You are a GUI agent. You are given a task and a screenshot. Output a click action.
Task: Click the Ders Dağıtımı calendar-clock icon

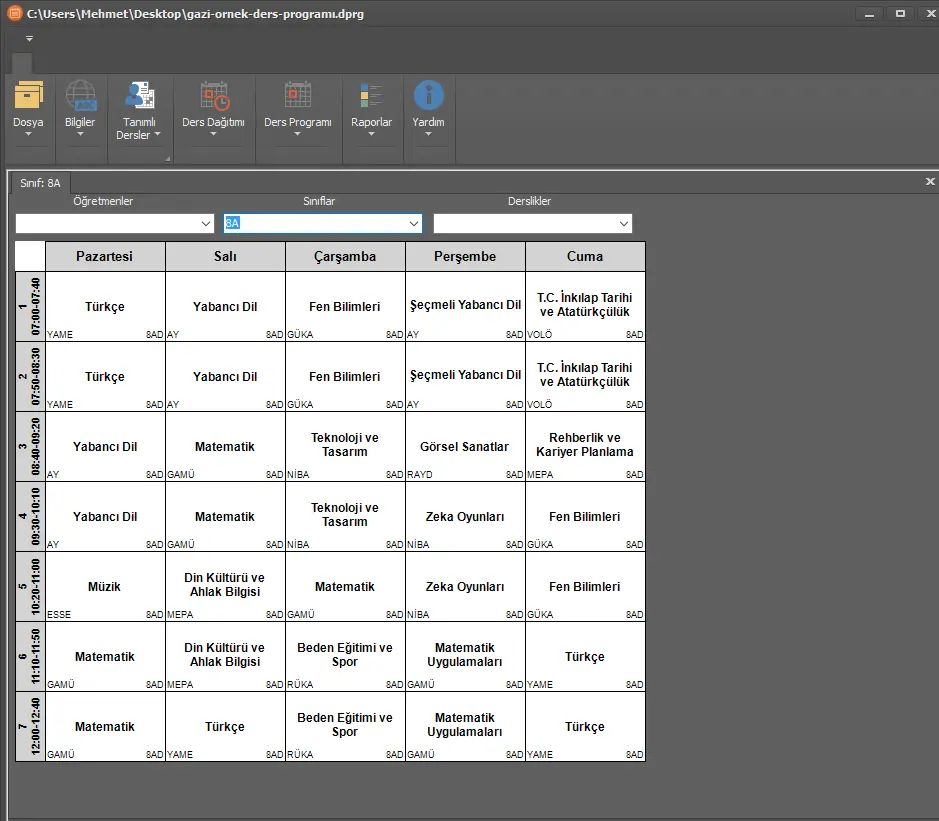click(213, 96)
